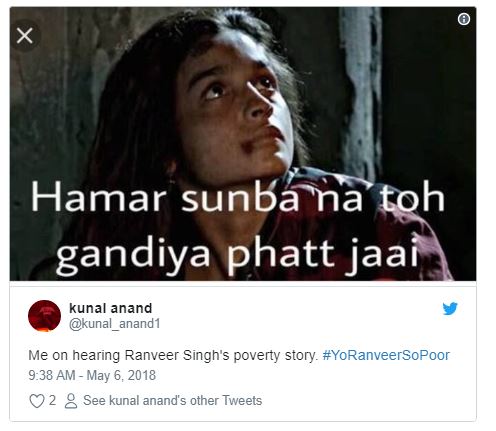
Task: Click the word Tweets in the bottom link
Action: [242, 400]
